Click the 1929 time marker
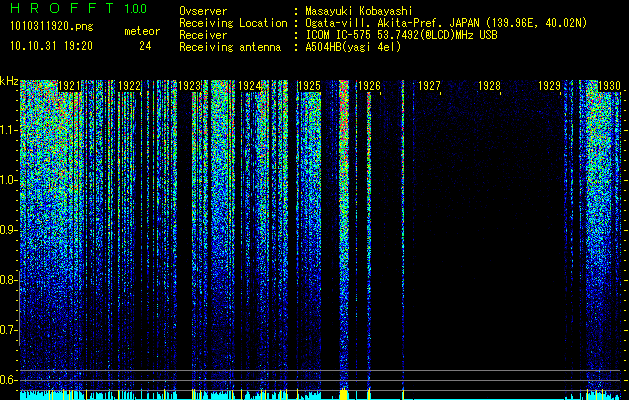 click(x=549, y=86)
